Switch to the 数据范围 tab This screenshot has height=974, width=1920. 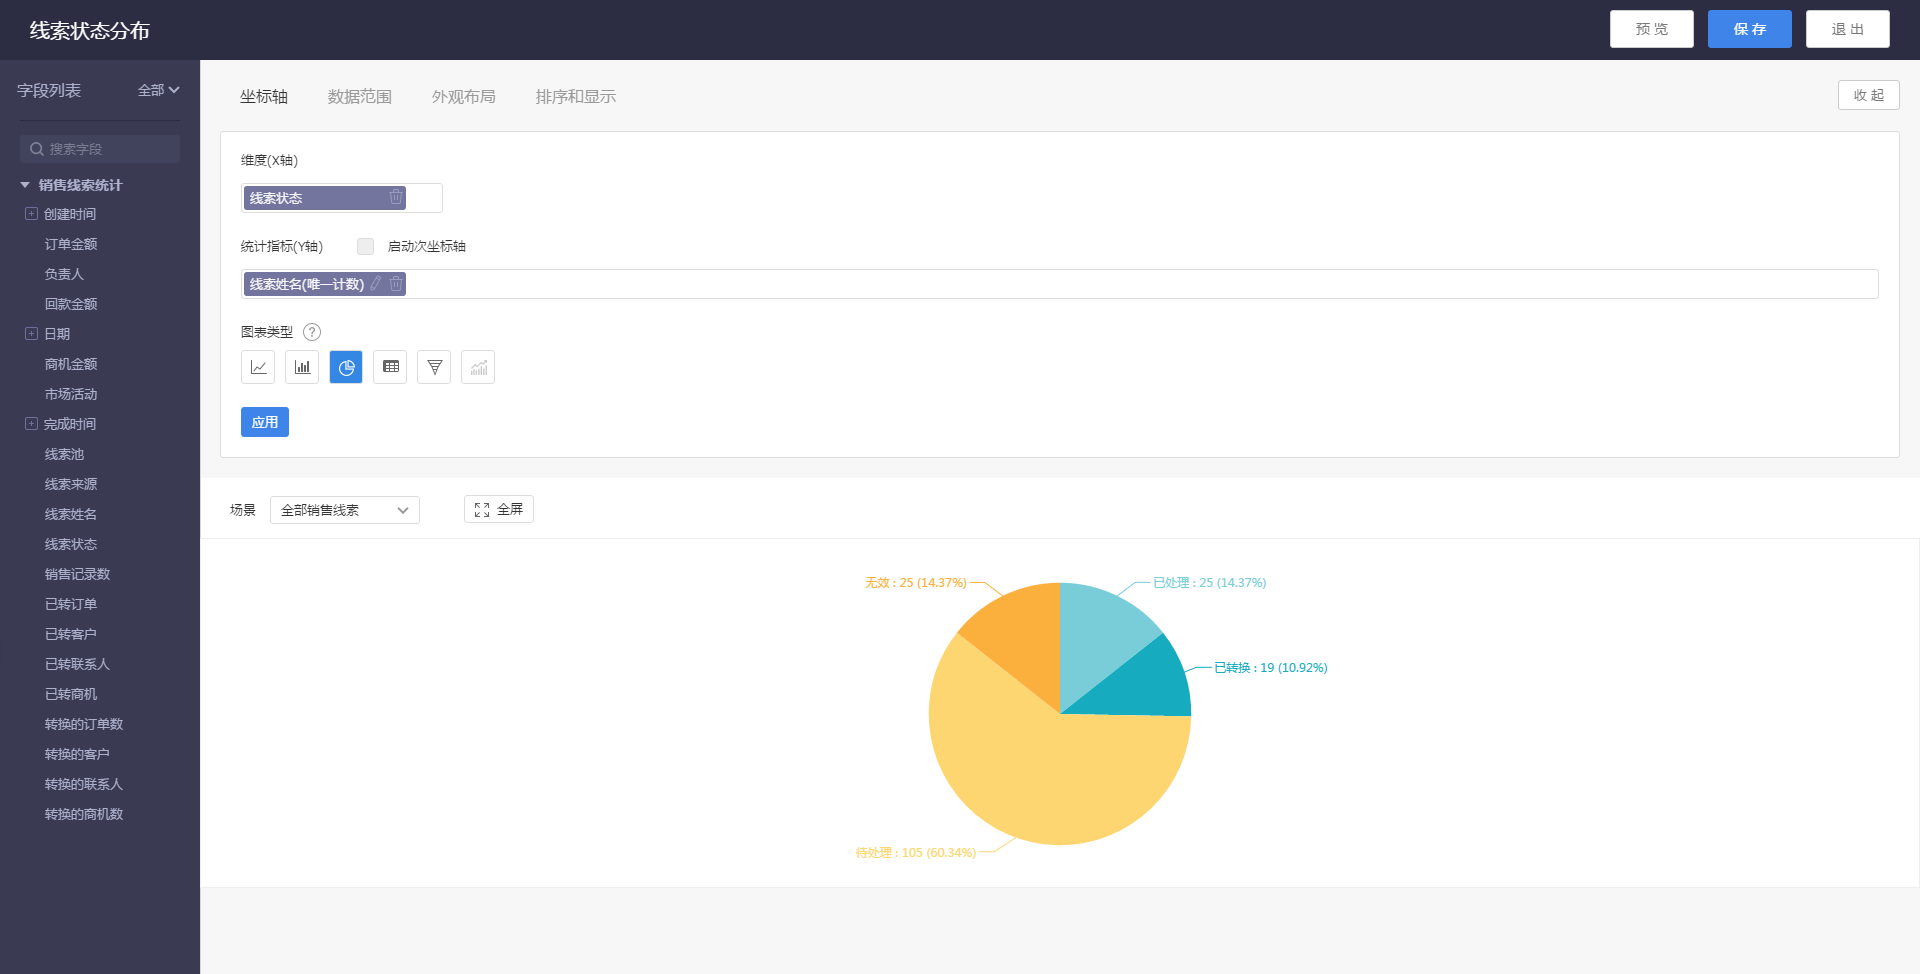coord(360,97)
